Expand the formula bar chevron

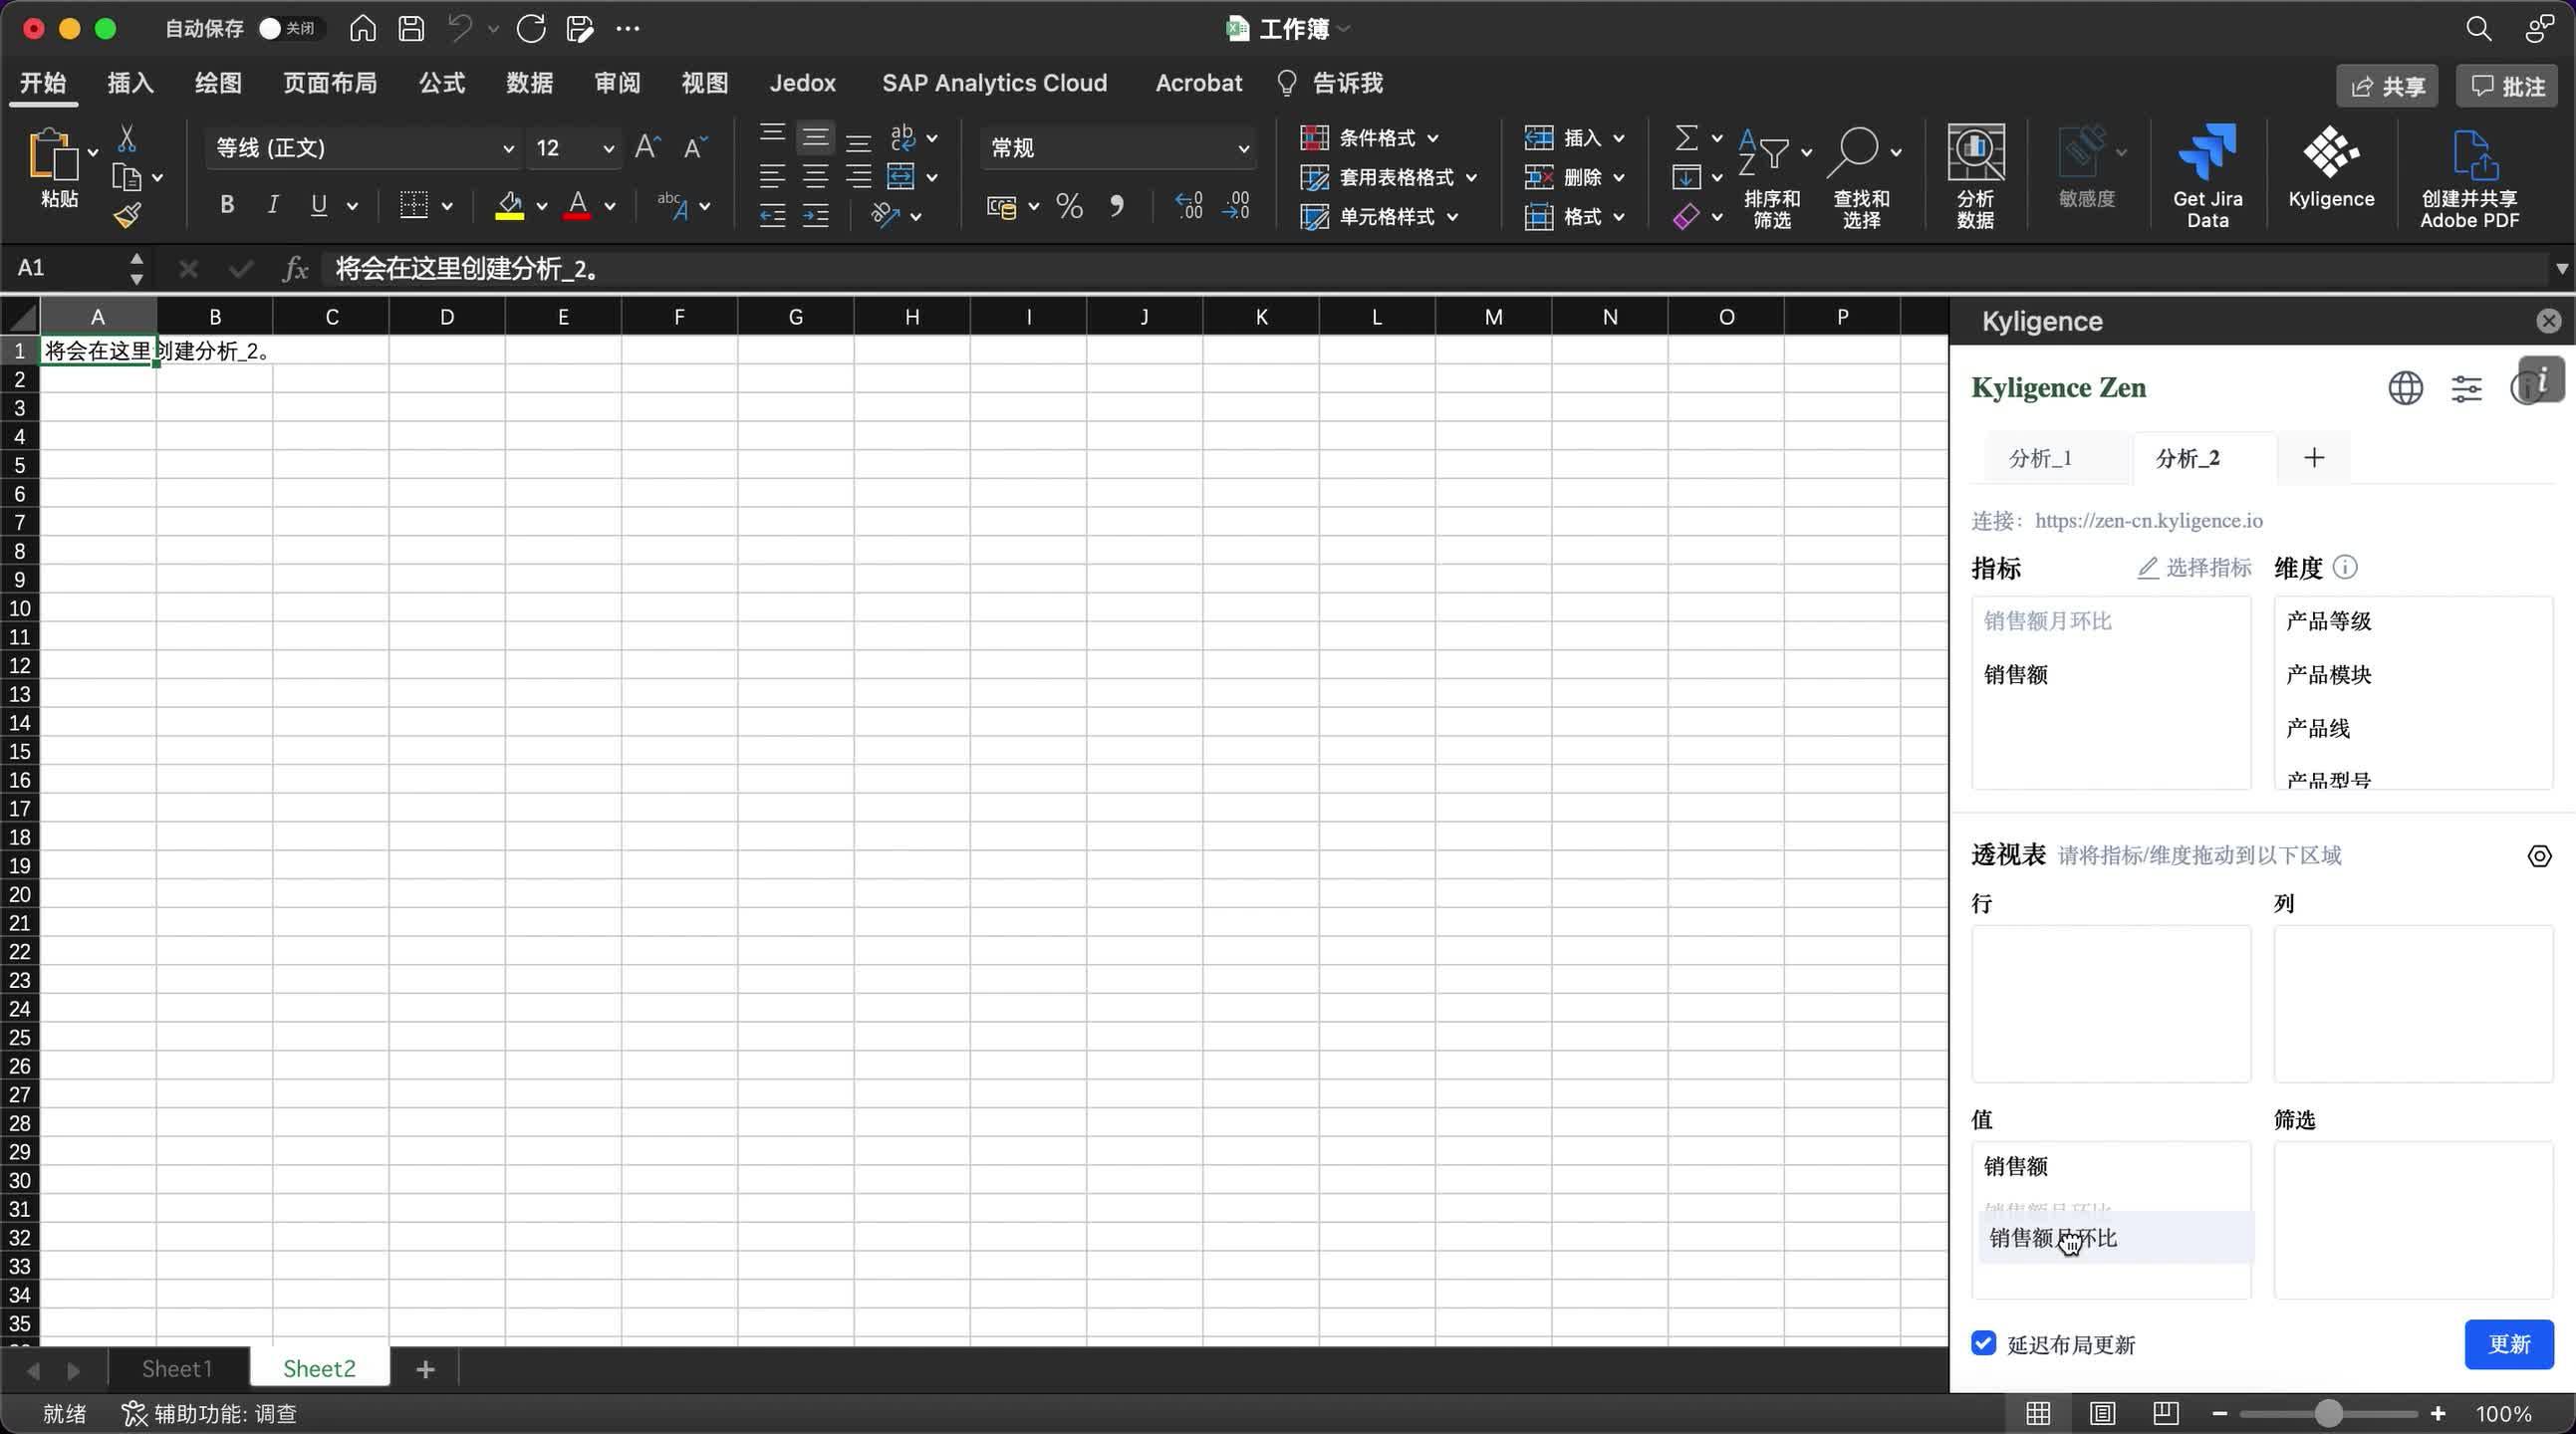tap(2561, 268)
